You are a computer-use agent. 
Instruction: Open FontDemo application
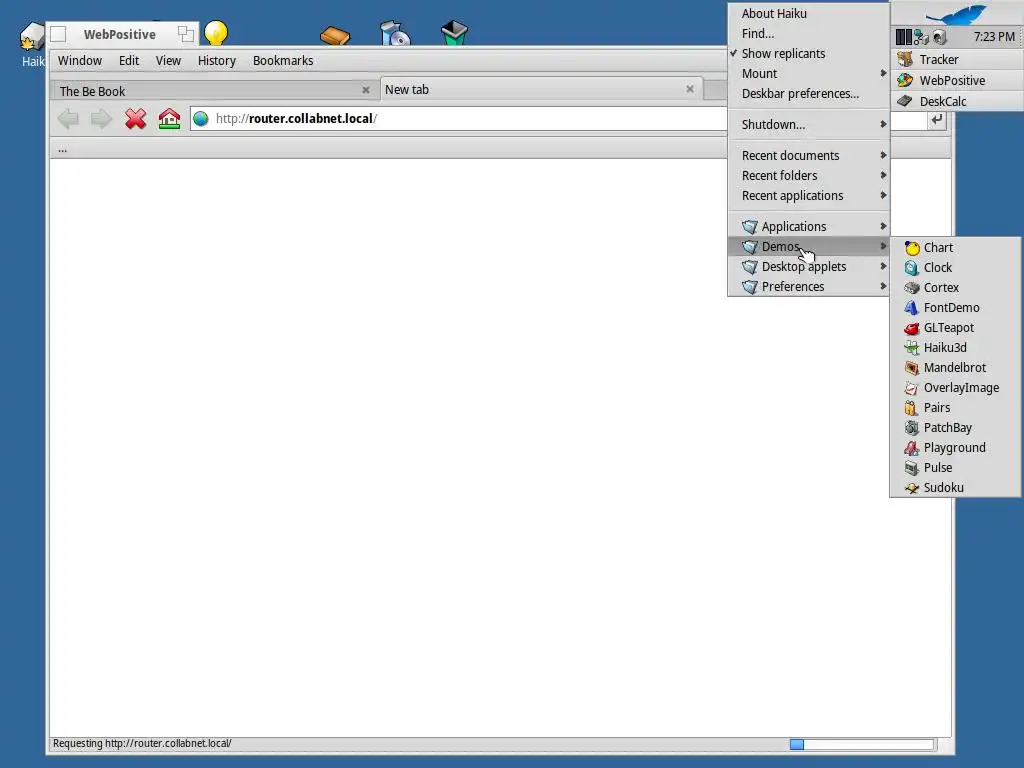pyautogui.click(x=955, y=308)
